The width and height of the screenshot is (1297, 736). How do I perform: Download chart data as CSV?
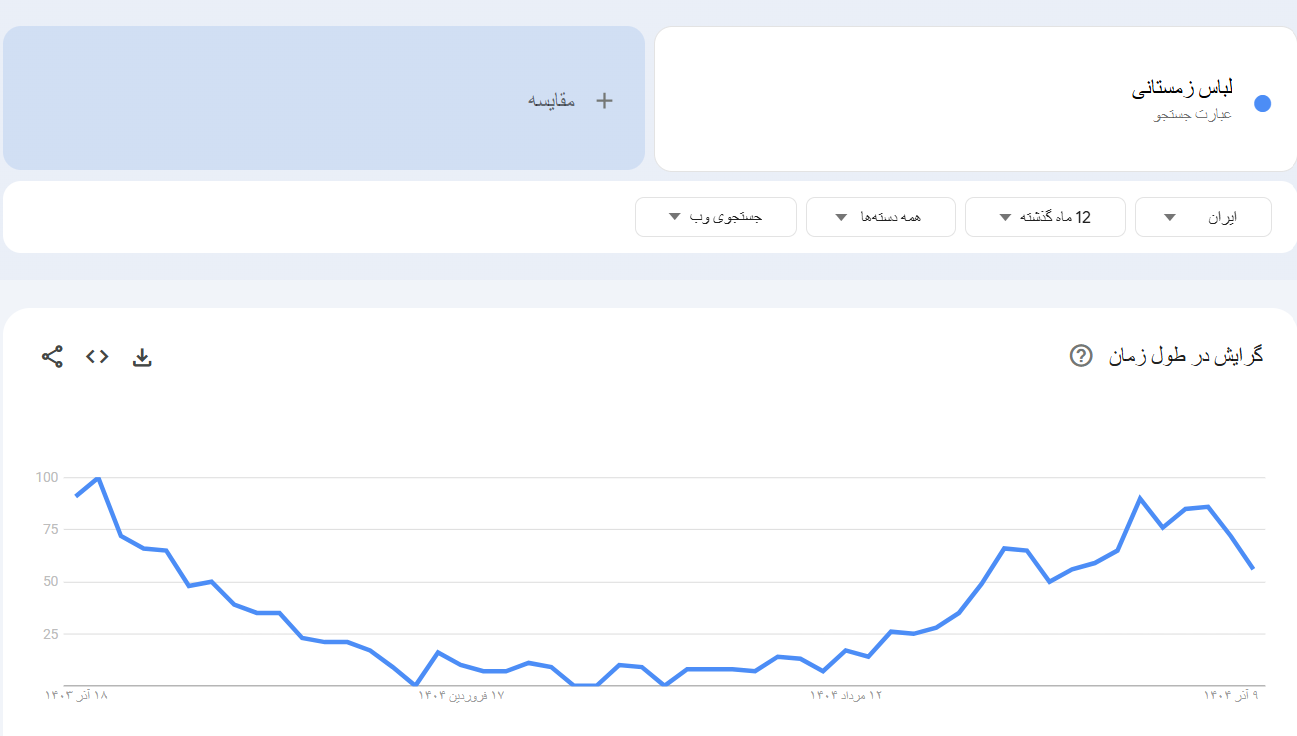coord(142,357)
